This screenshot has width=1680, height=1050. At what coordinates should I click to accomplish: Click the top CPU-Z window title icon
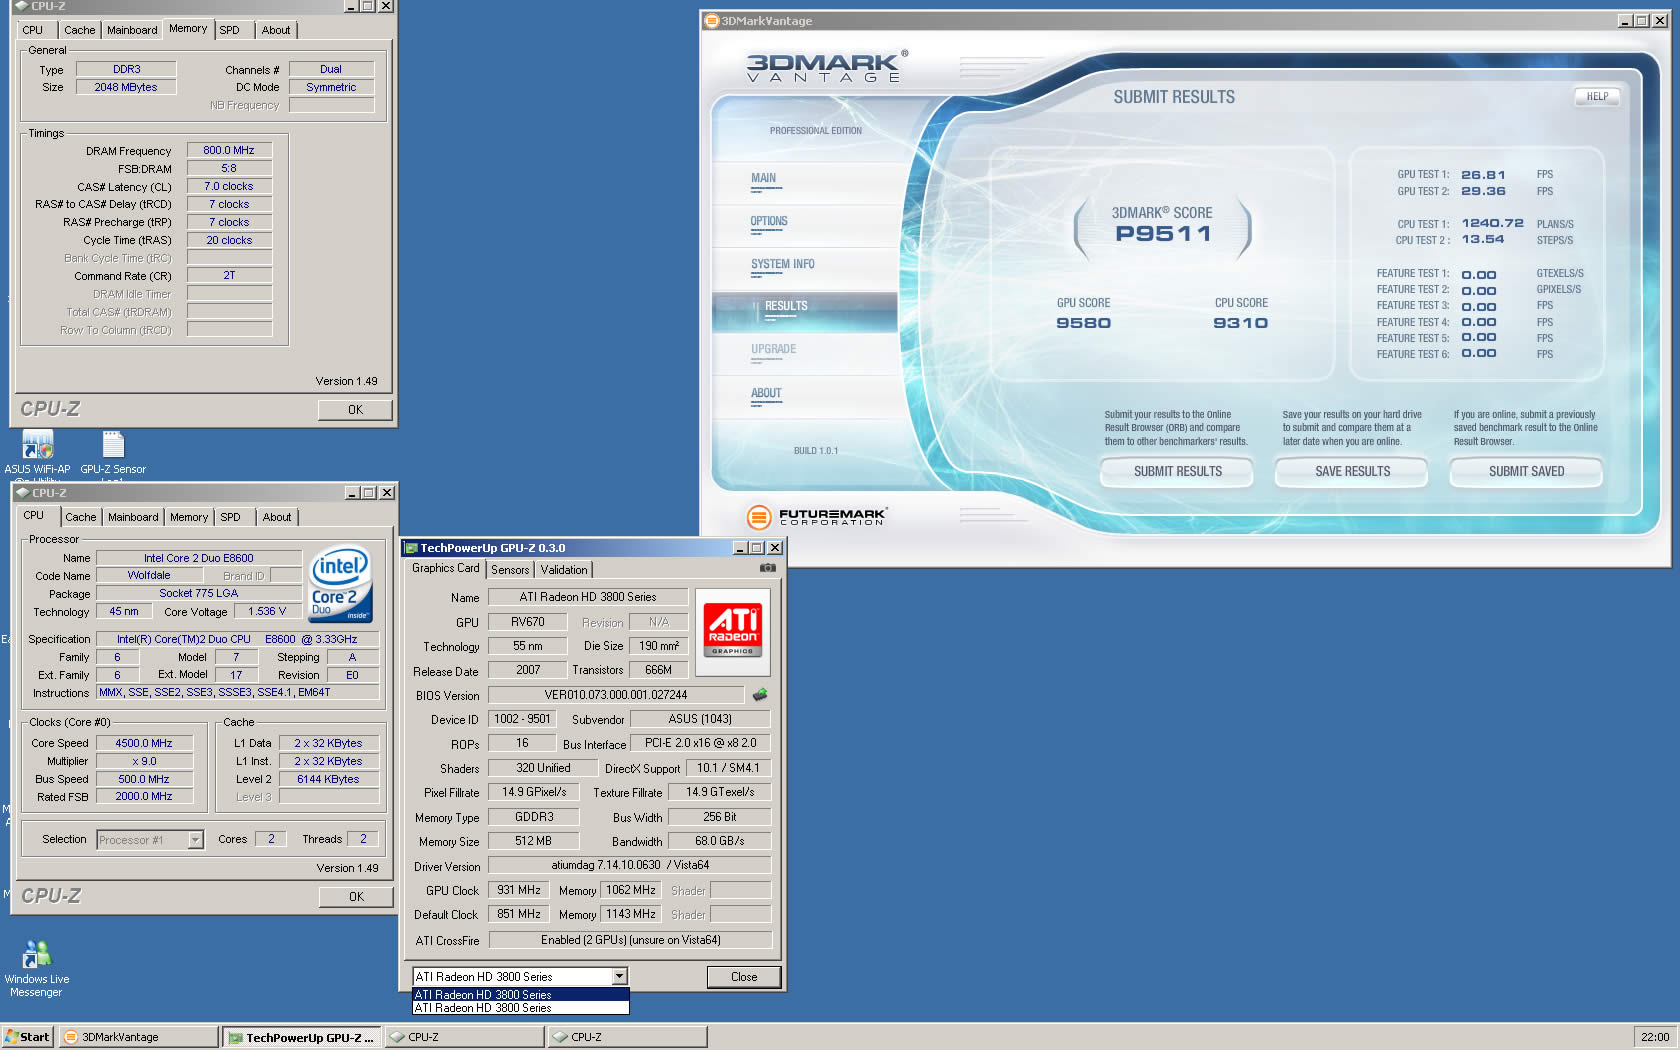pos(21,6)
